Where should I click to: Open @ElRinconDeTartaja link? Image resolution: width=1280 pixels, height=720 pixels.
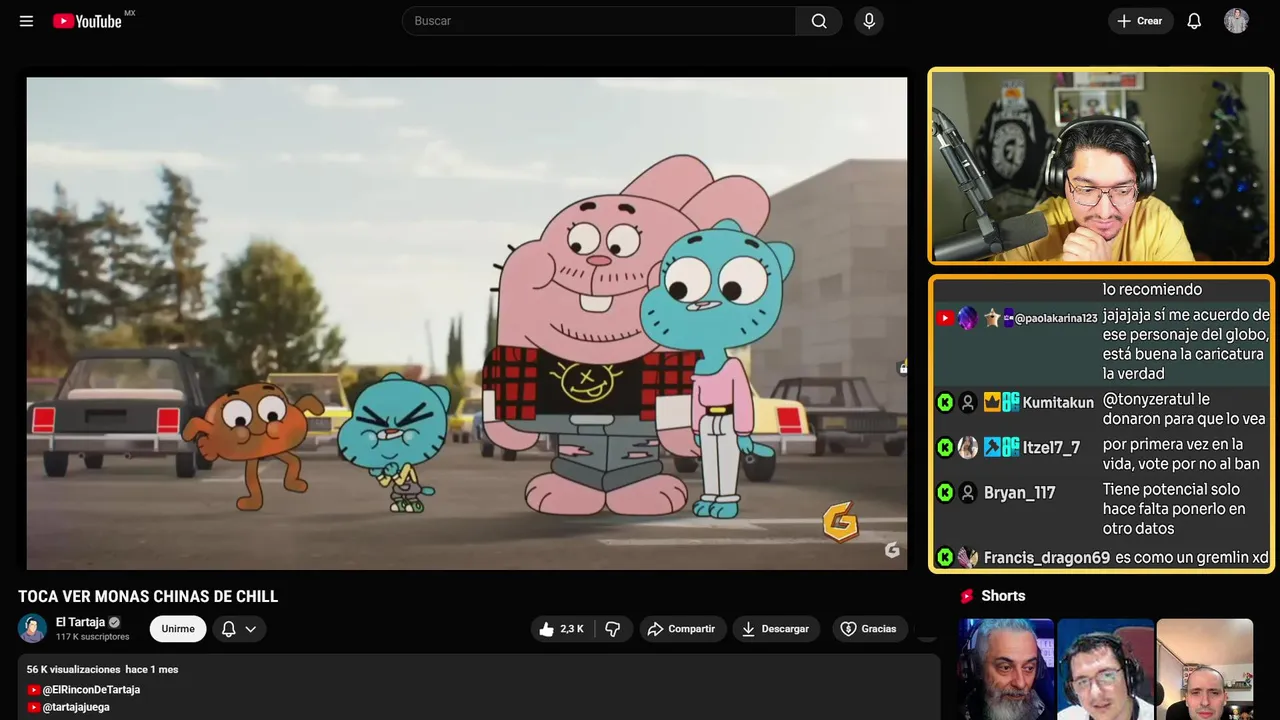tap(91, 690)
